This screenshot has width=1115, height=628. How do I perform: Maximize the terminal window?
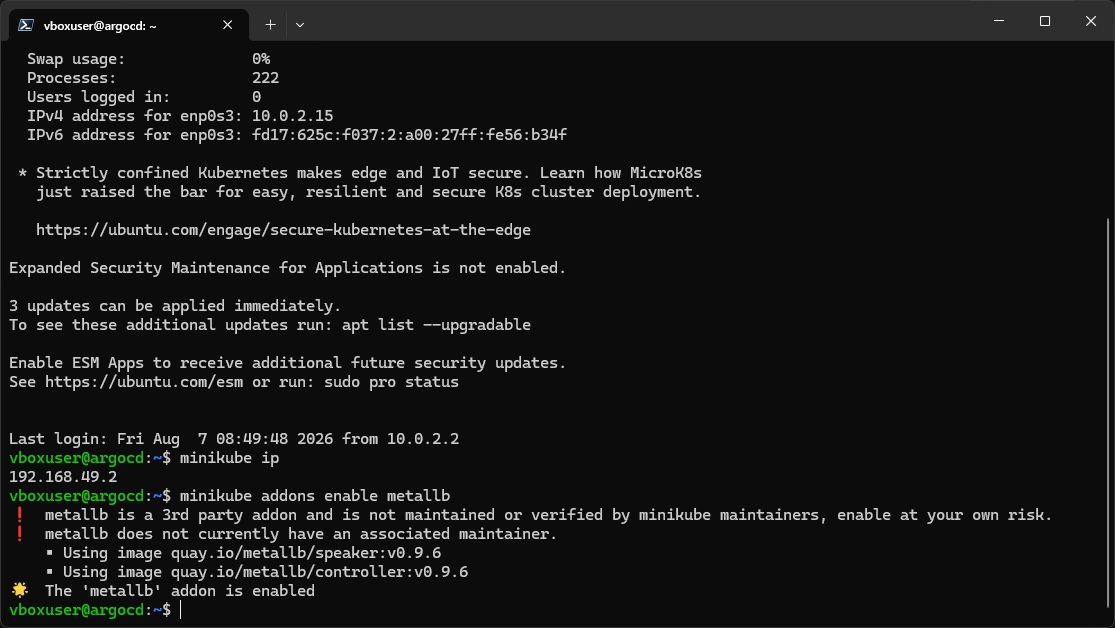coord(1045,21)
